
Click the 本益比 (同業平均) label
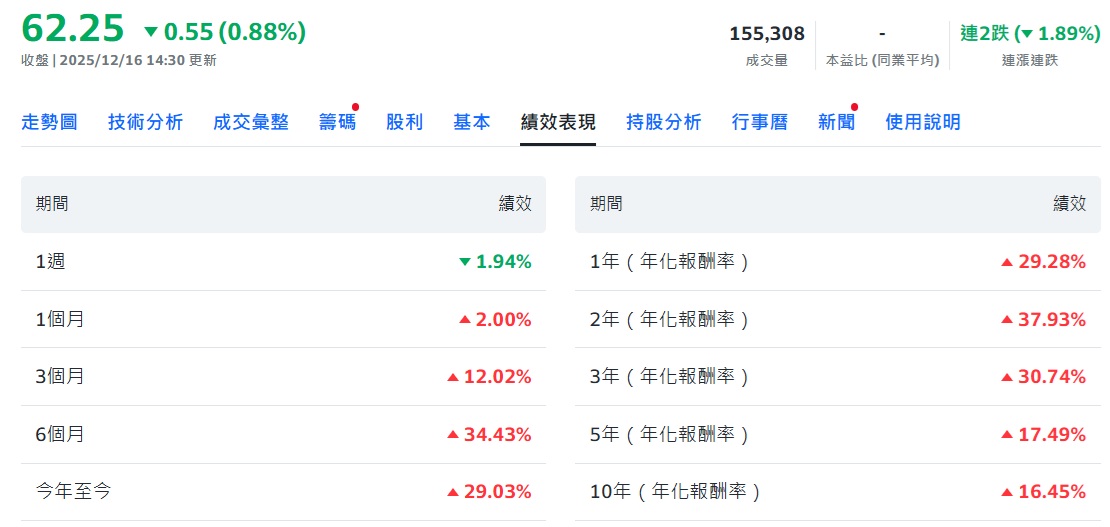[x=883, y=61]
